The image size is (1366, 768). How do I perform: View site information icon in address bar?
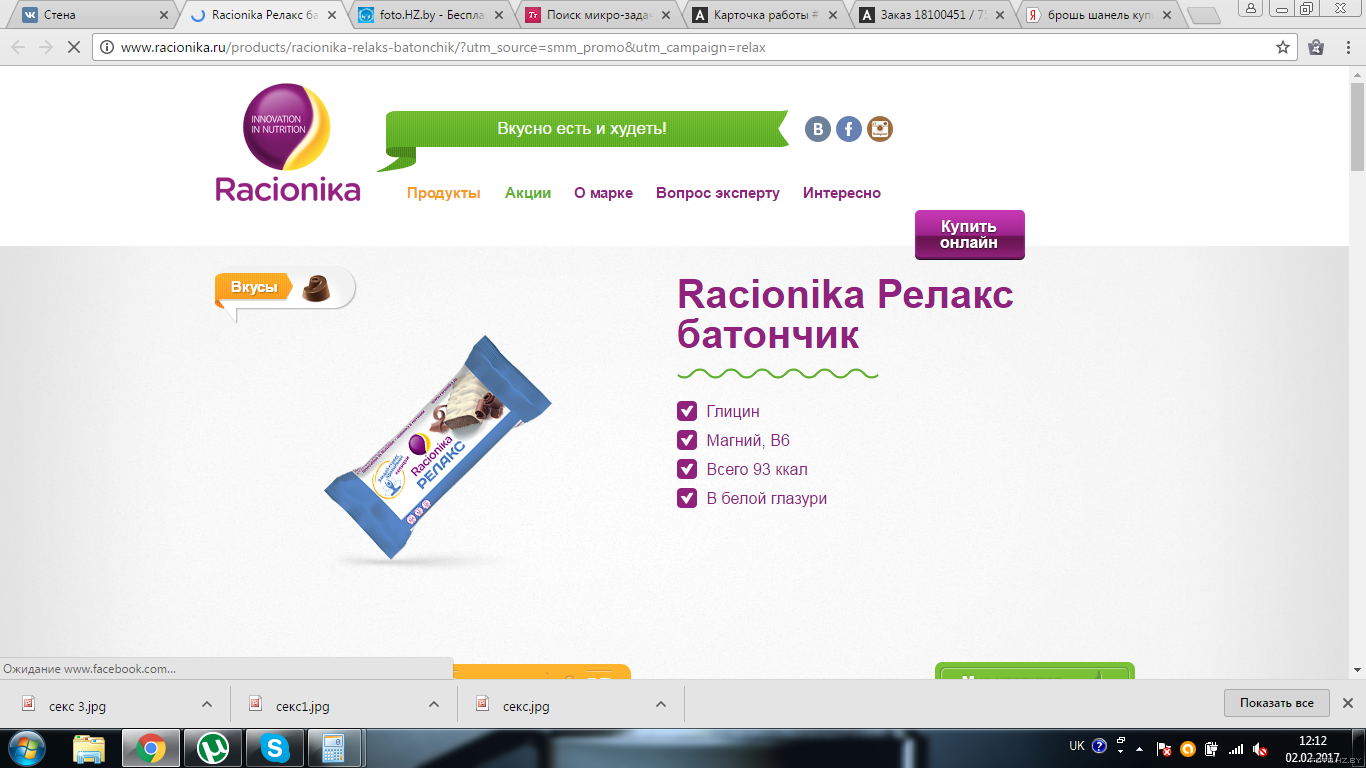coord(107,47)
